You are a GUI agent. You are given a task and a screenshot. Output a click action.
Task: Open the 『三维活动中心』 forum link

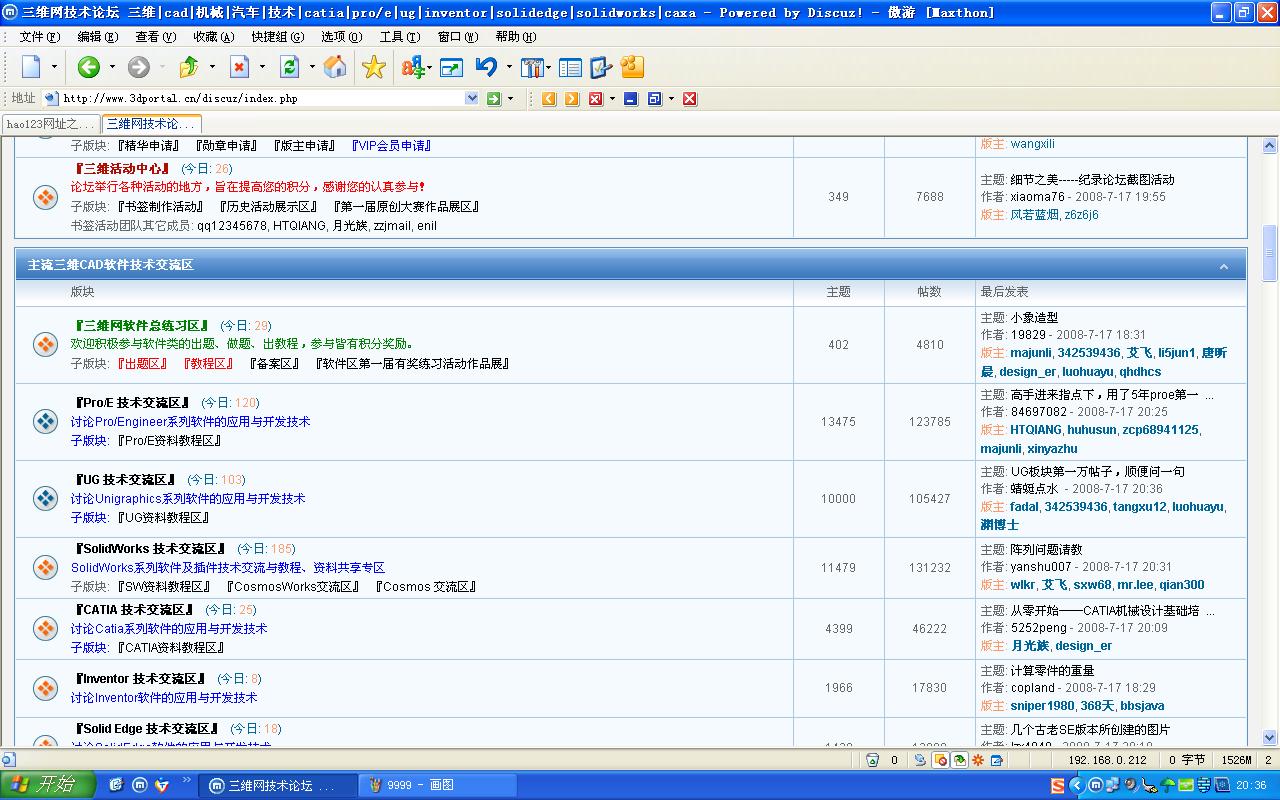pos(121,169)
